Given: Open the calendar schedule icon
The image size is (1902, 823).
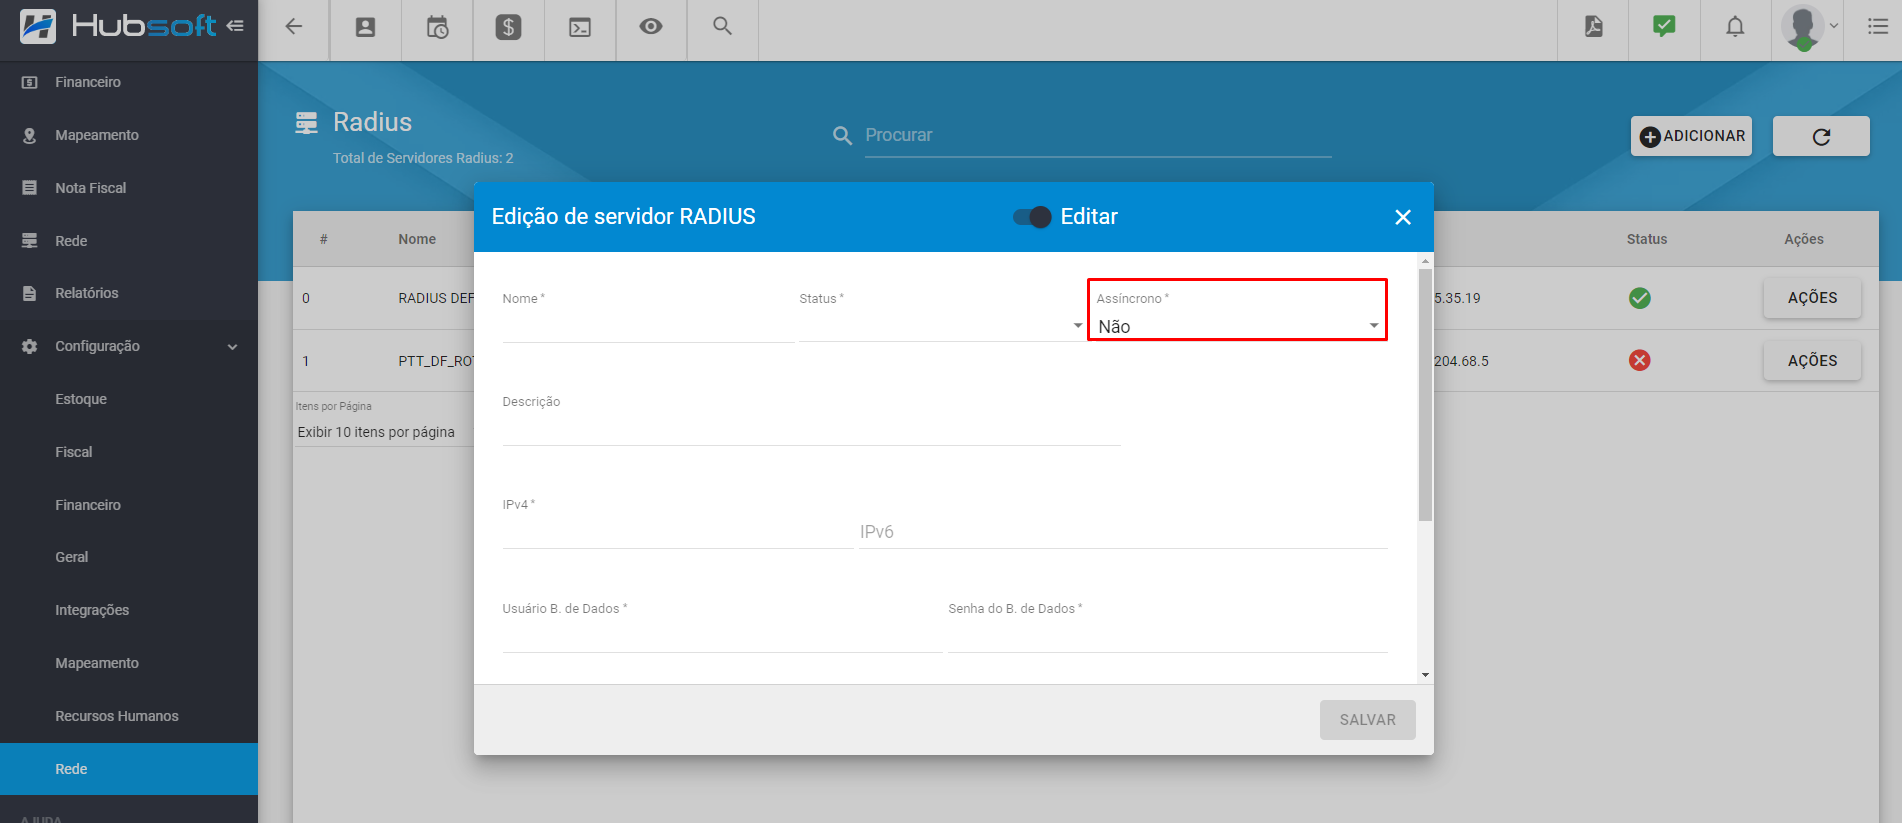Looking at the screenshot, I should click(437, 27).
